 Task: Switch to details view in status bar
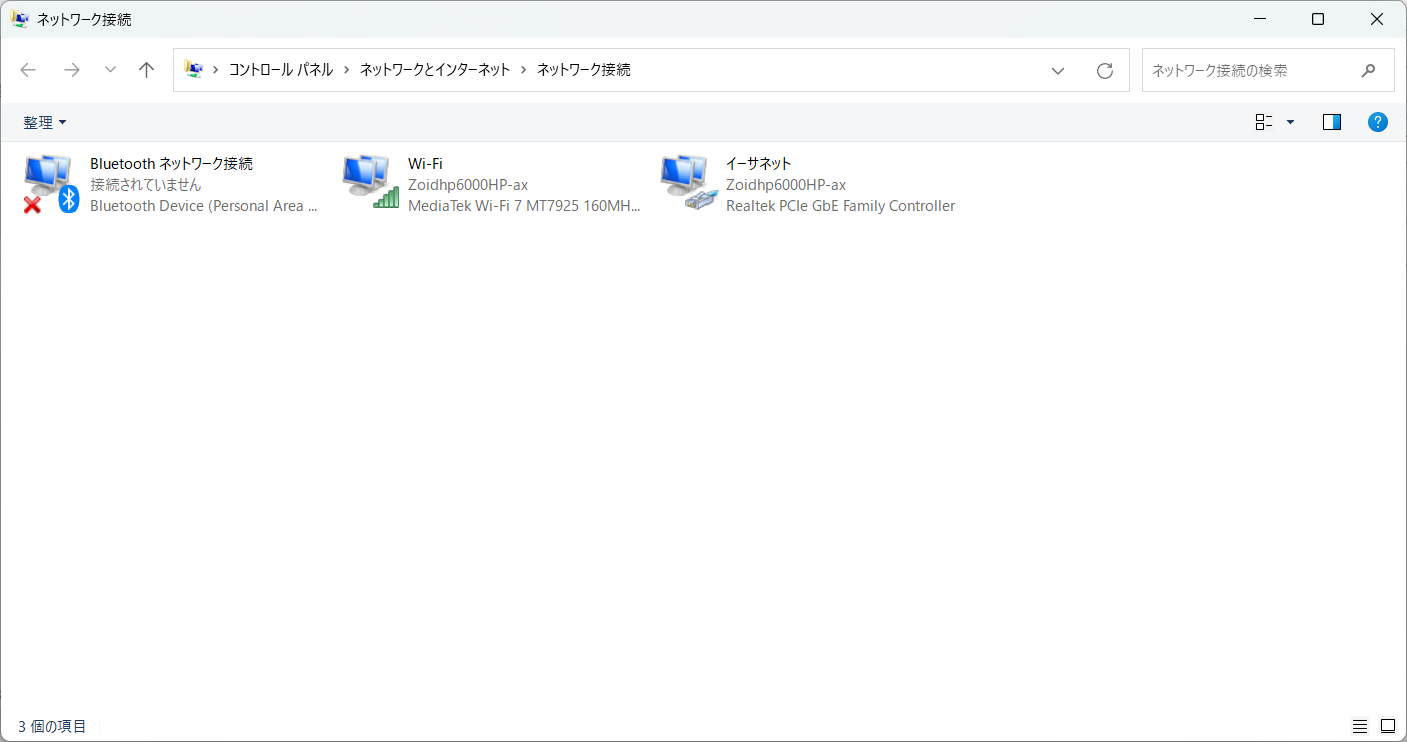(x=1359, y=726)
